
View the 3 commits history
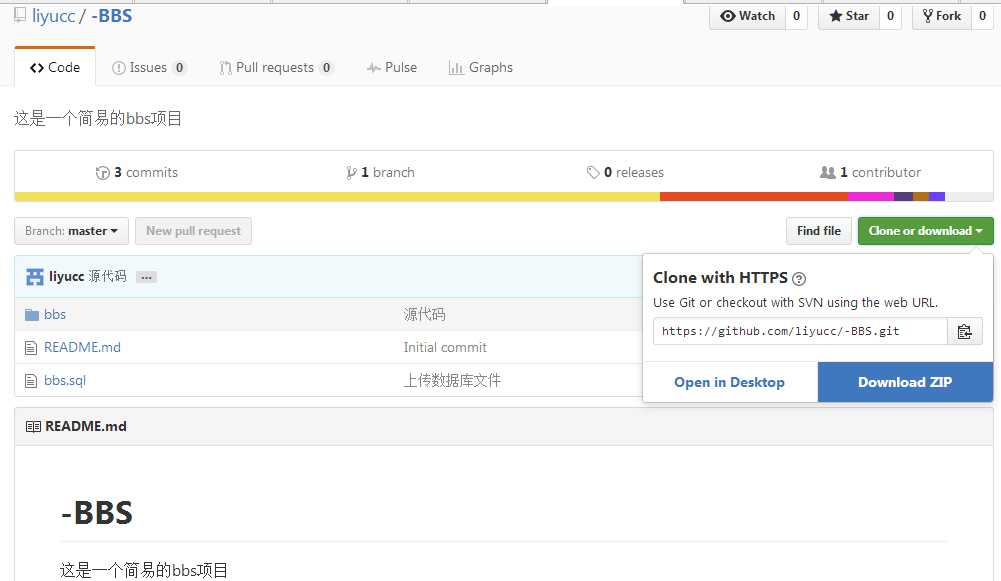point(137,172)
